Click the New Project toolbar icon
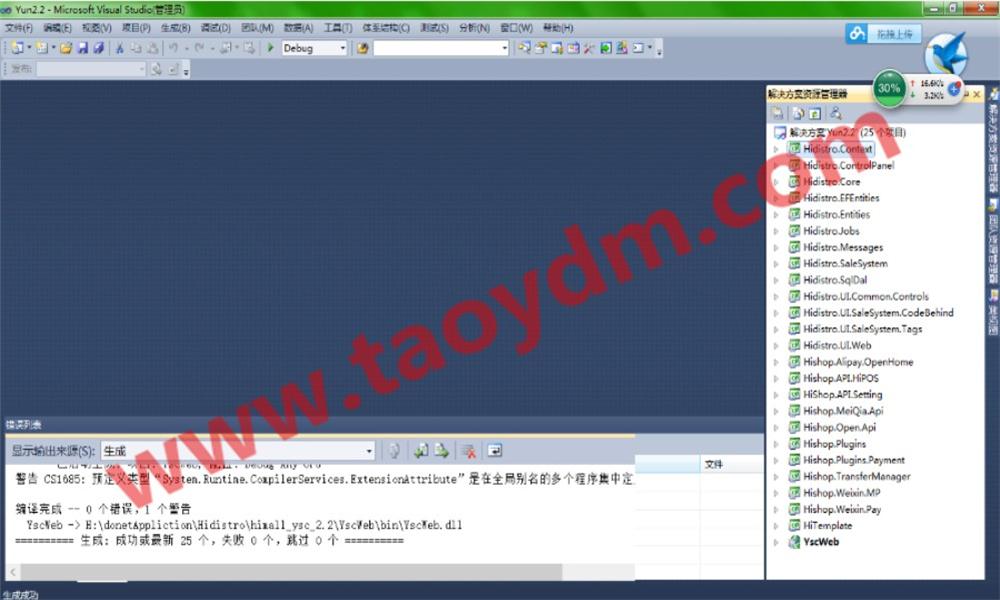Viewport: 1000px width, 600px height. click(17, 48)
